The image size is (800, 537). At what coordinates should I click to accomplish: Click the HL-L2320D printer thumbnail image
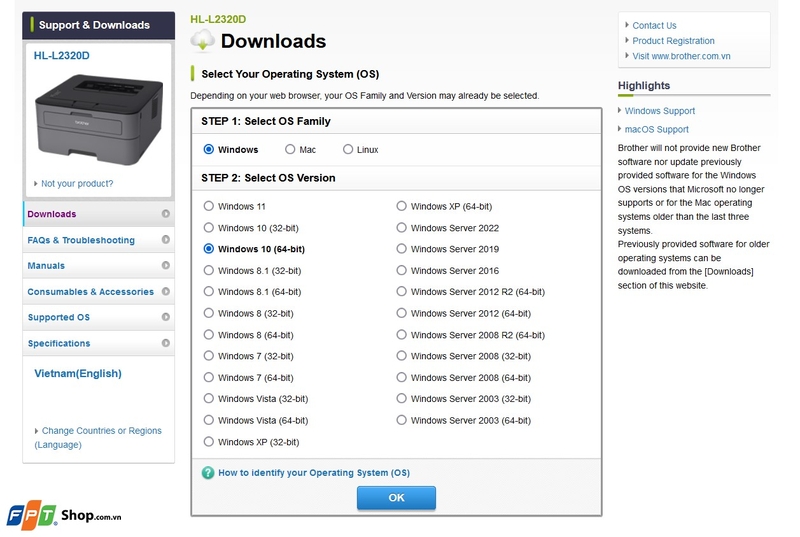pos(99,120)
